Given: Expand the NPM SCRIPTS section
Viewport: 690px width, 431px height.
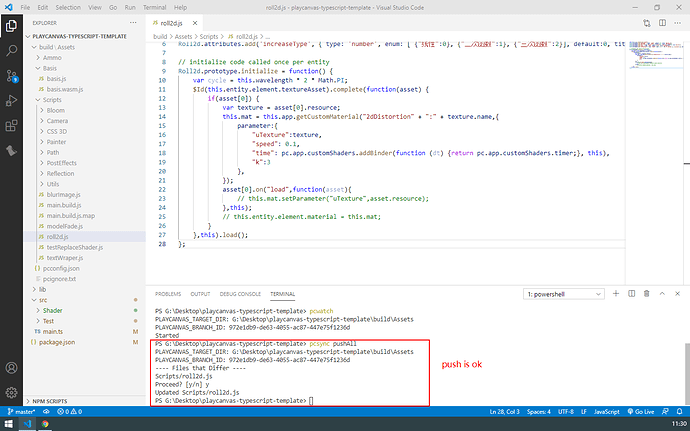Looking at the screenshot, I should (50, 401).
